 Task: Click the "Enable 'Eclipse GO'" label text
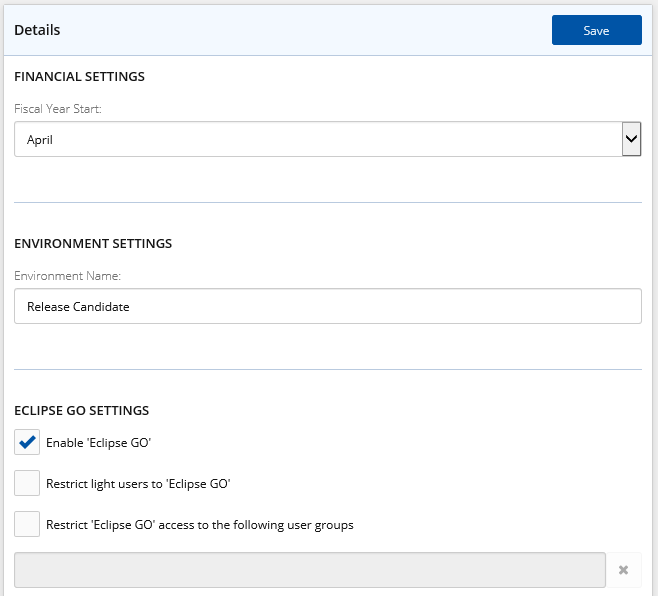98,442
